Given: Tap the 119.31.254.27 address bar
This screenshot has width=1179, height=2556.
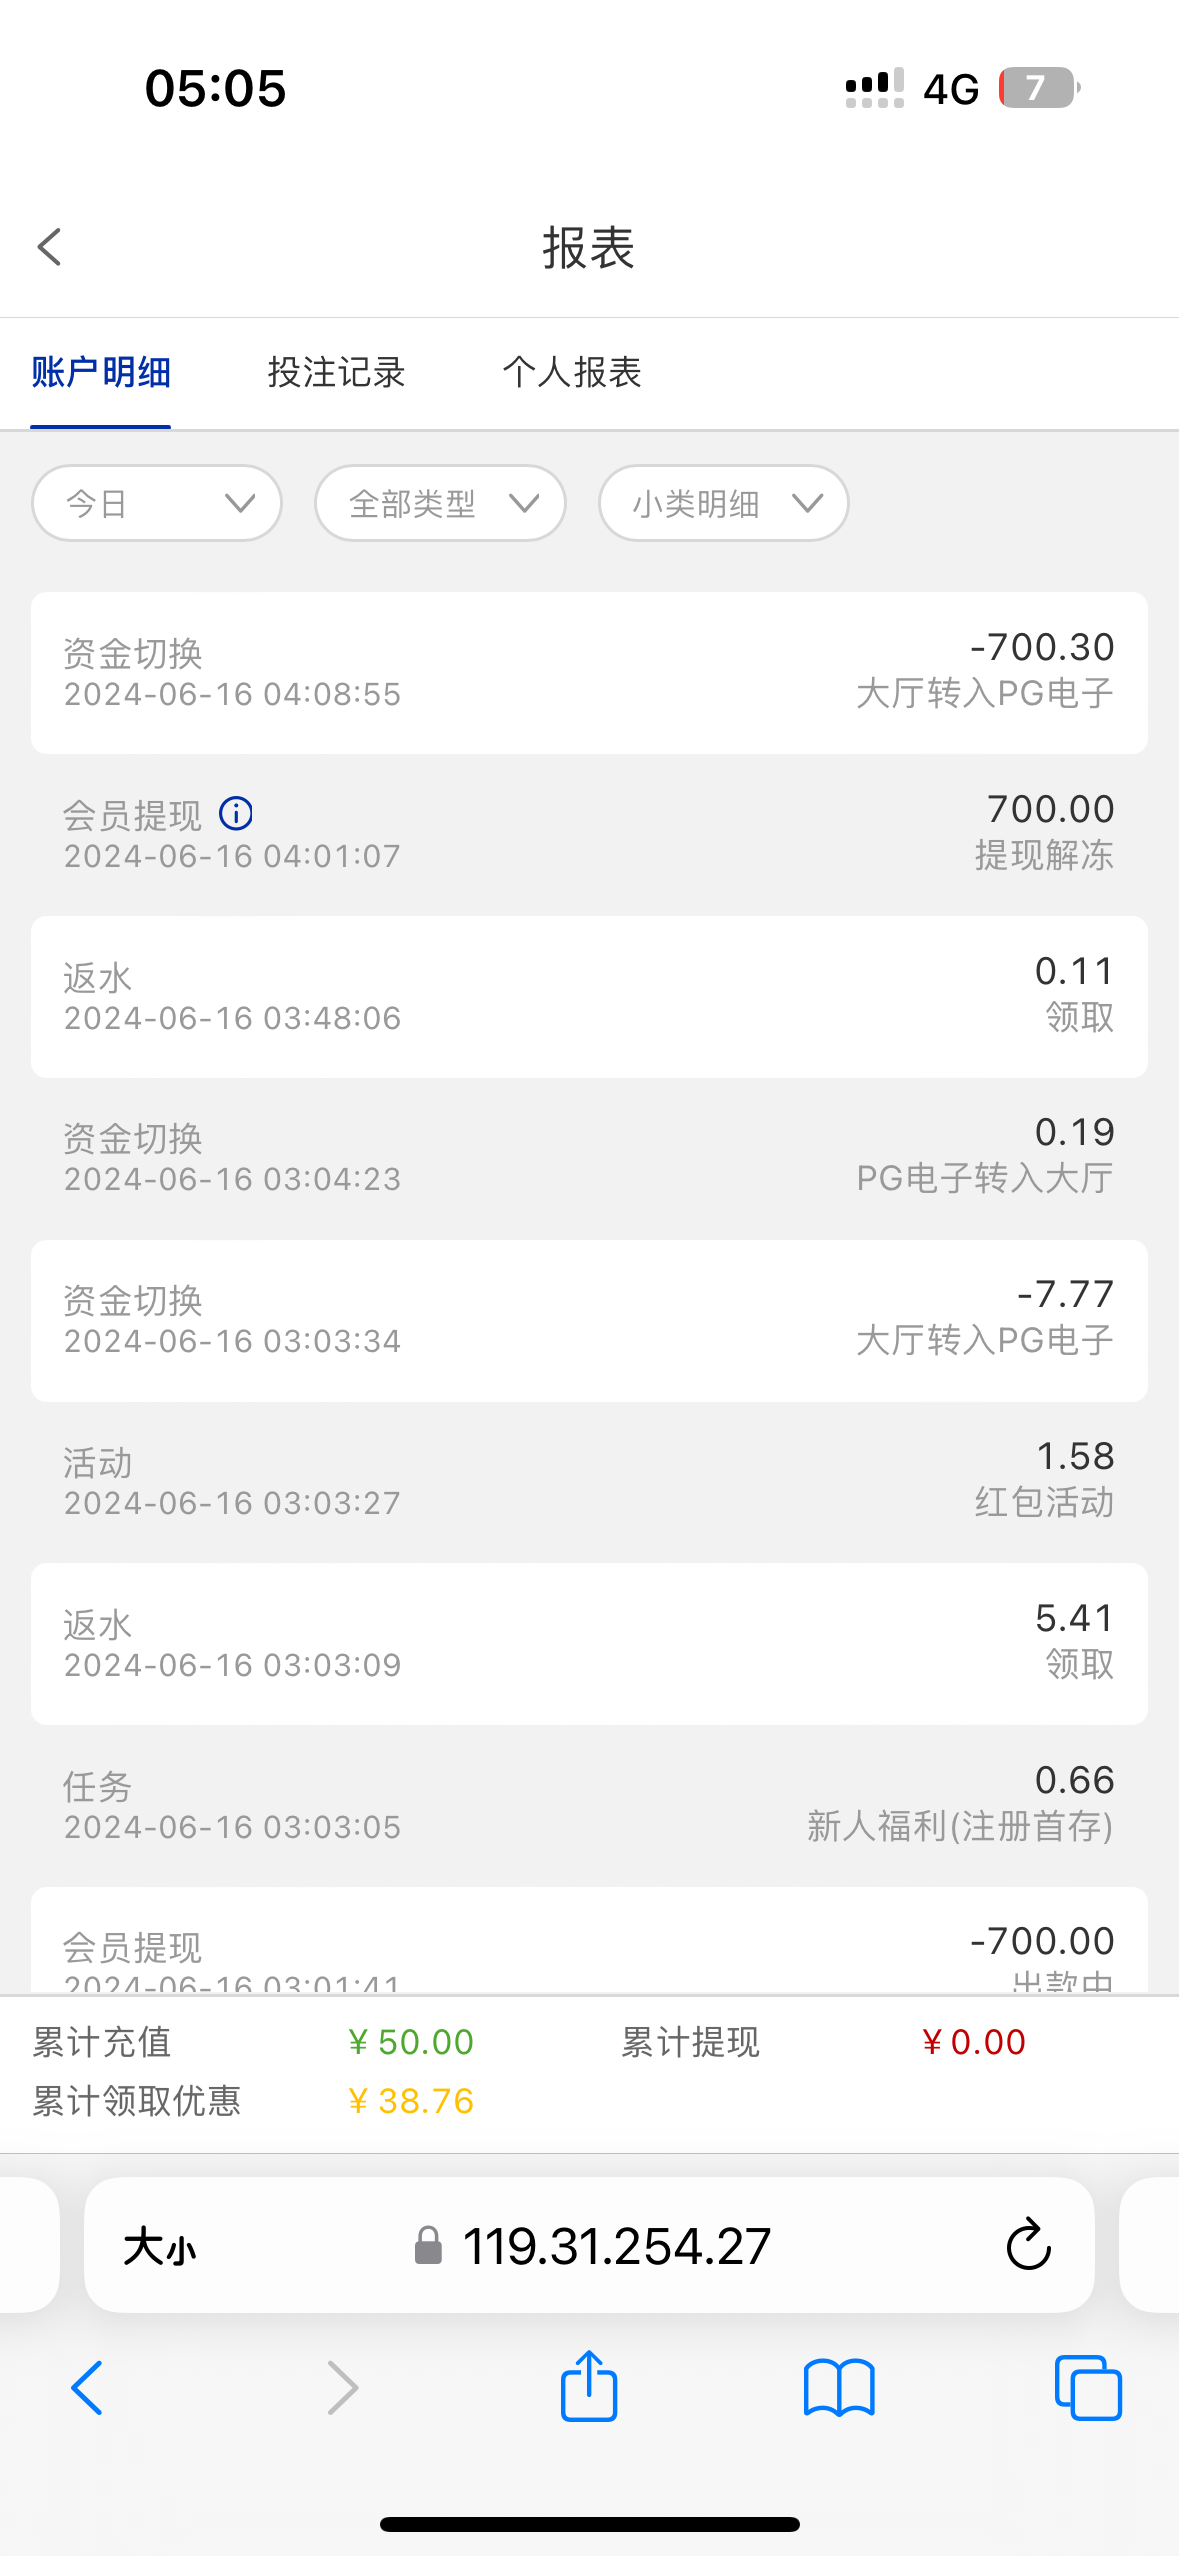Looking at the screenshot, I should [x=615, y=2247].
